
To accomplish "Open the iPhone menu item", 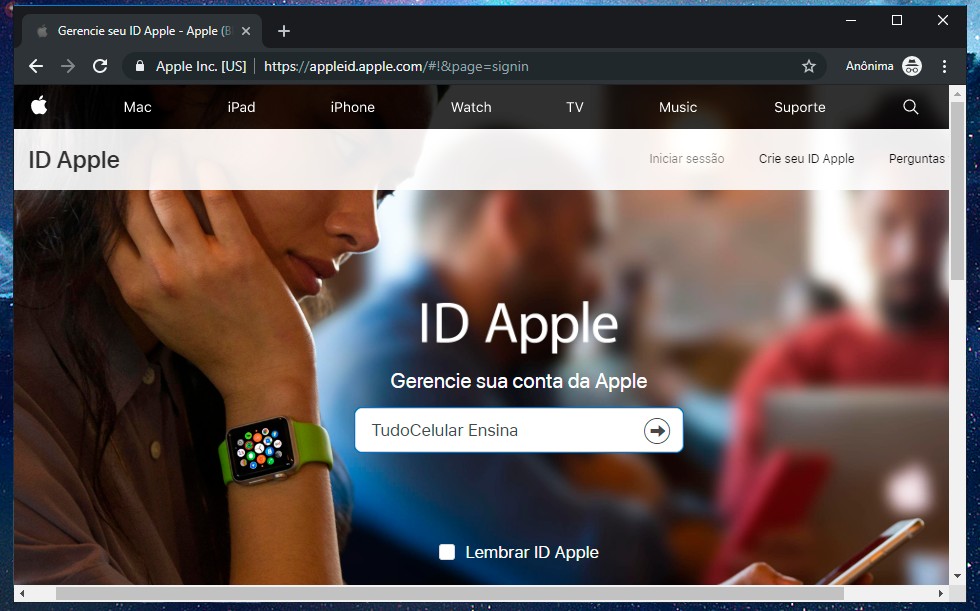I will click(x=352, y=107).
